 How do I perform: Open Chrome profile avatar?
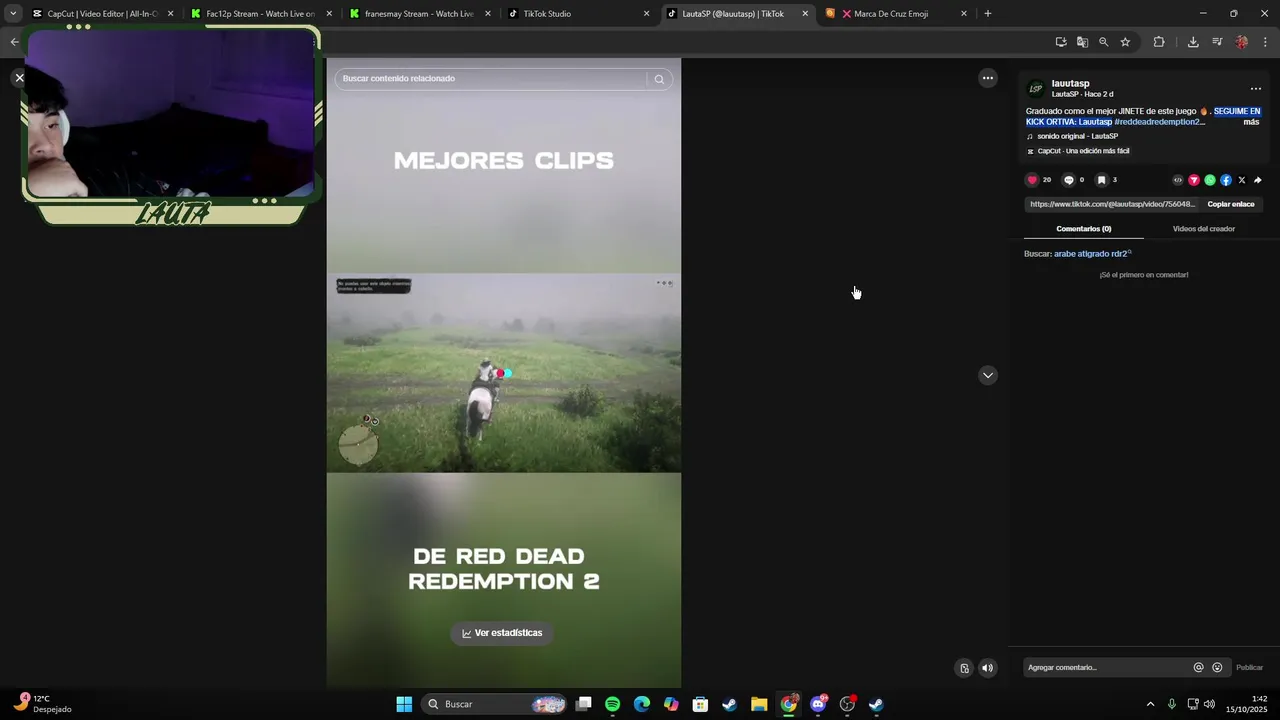[x=1242, y=42]
